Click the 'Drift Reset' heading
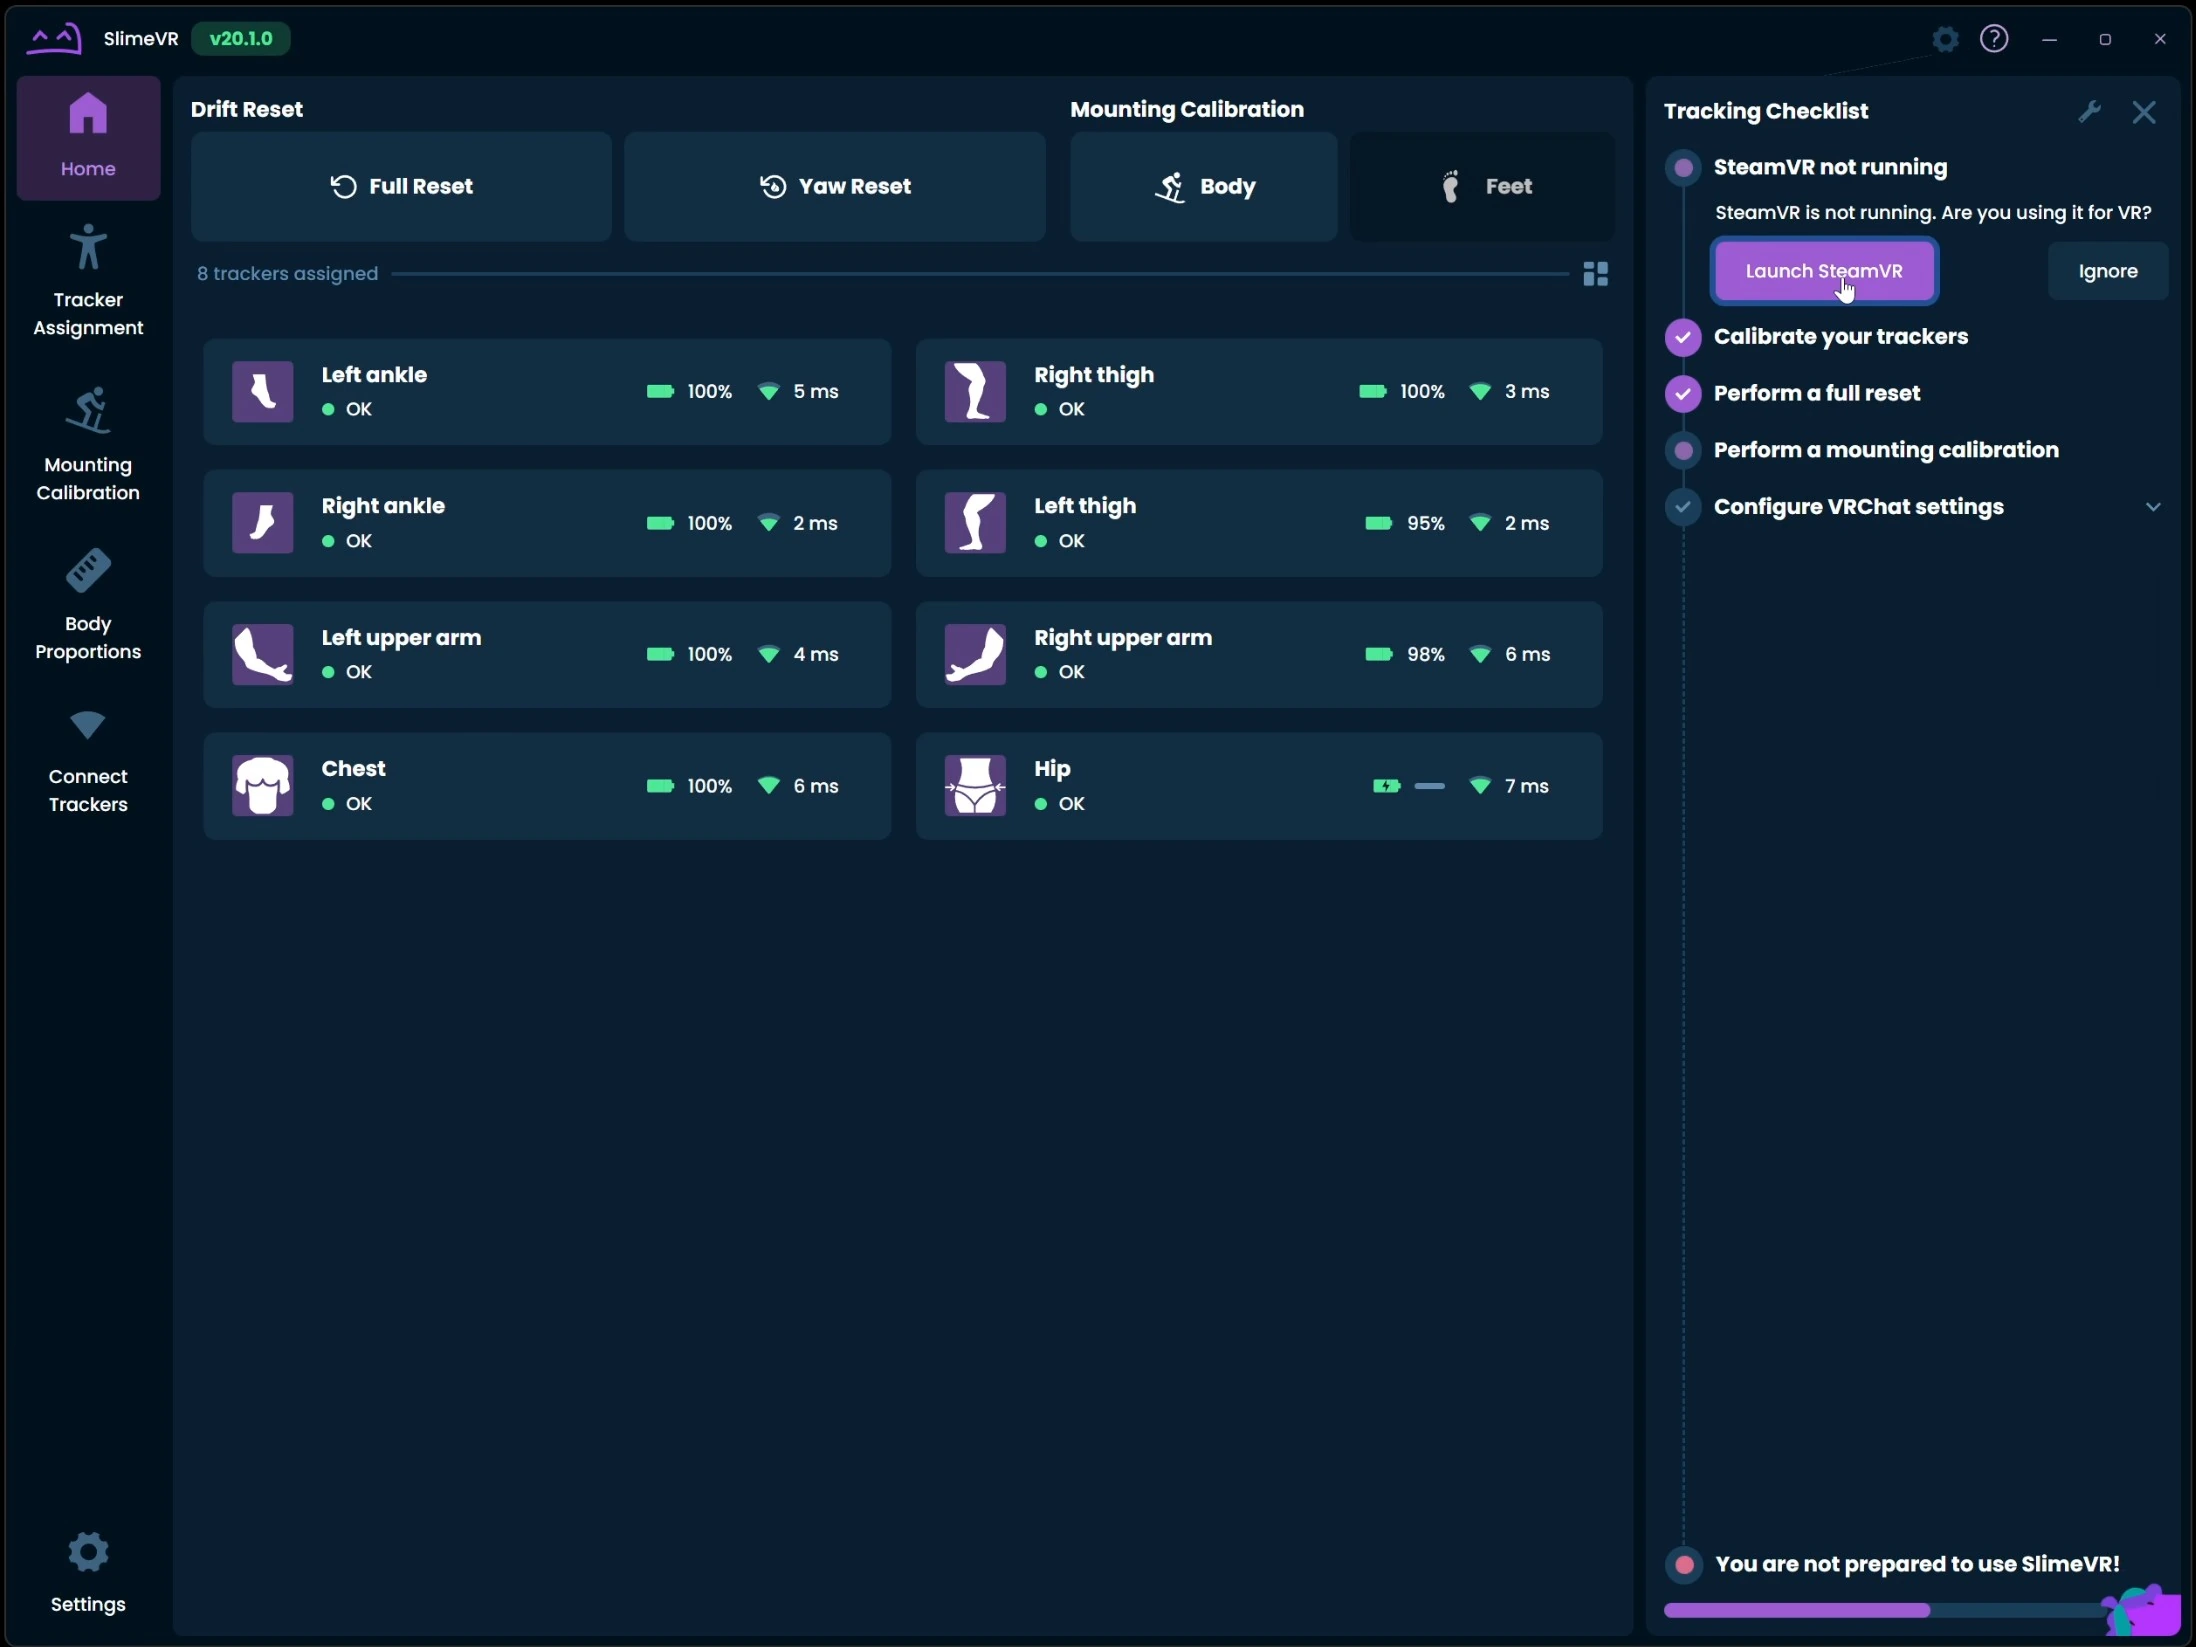2196x1647 pixels. [247, 109]
